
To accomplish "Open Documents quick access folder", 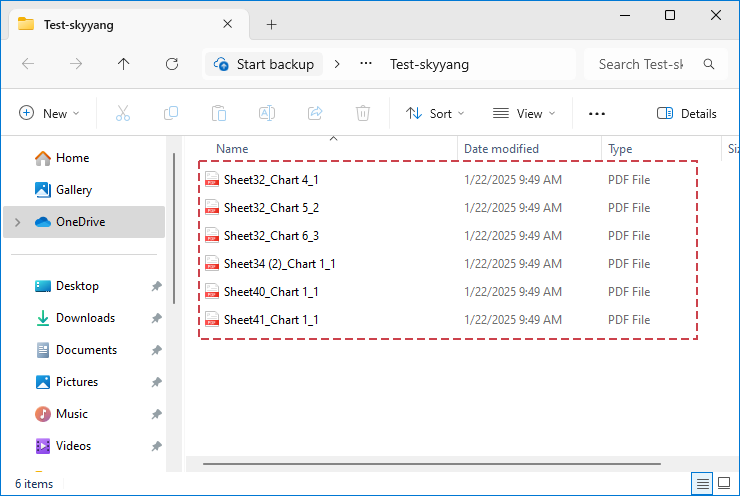I will (x=86, y=350).
